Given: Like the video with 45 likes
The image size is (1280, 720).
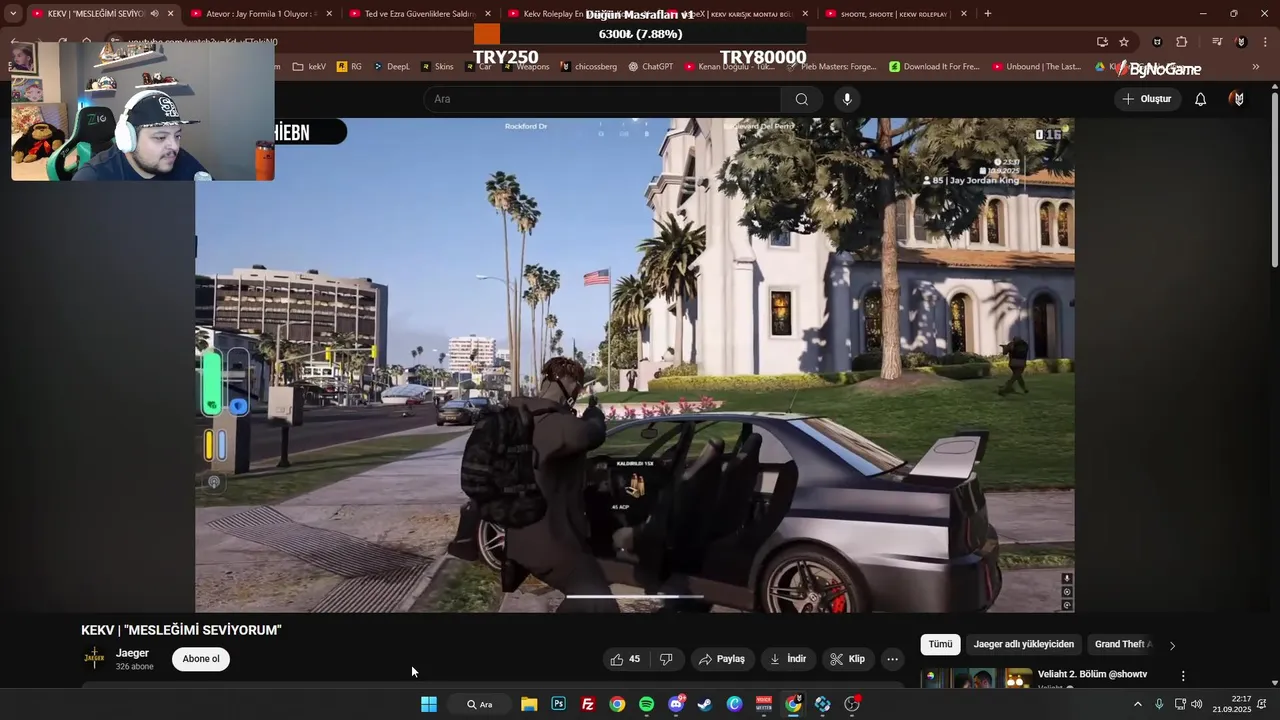Looking at the screenshot, I should point(626,659).
